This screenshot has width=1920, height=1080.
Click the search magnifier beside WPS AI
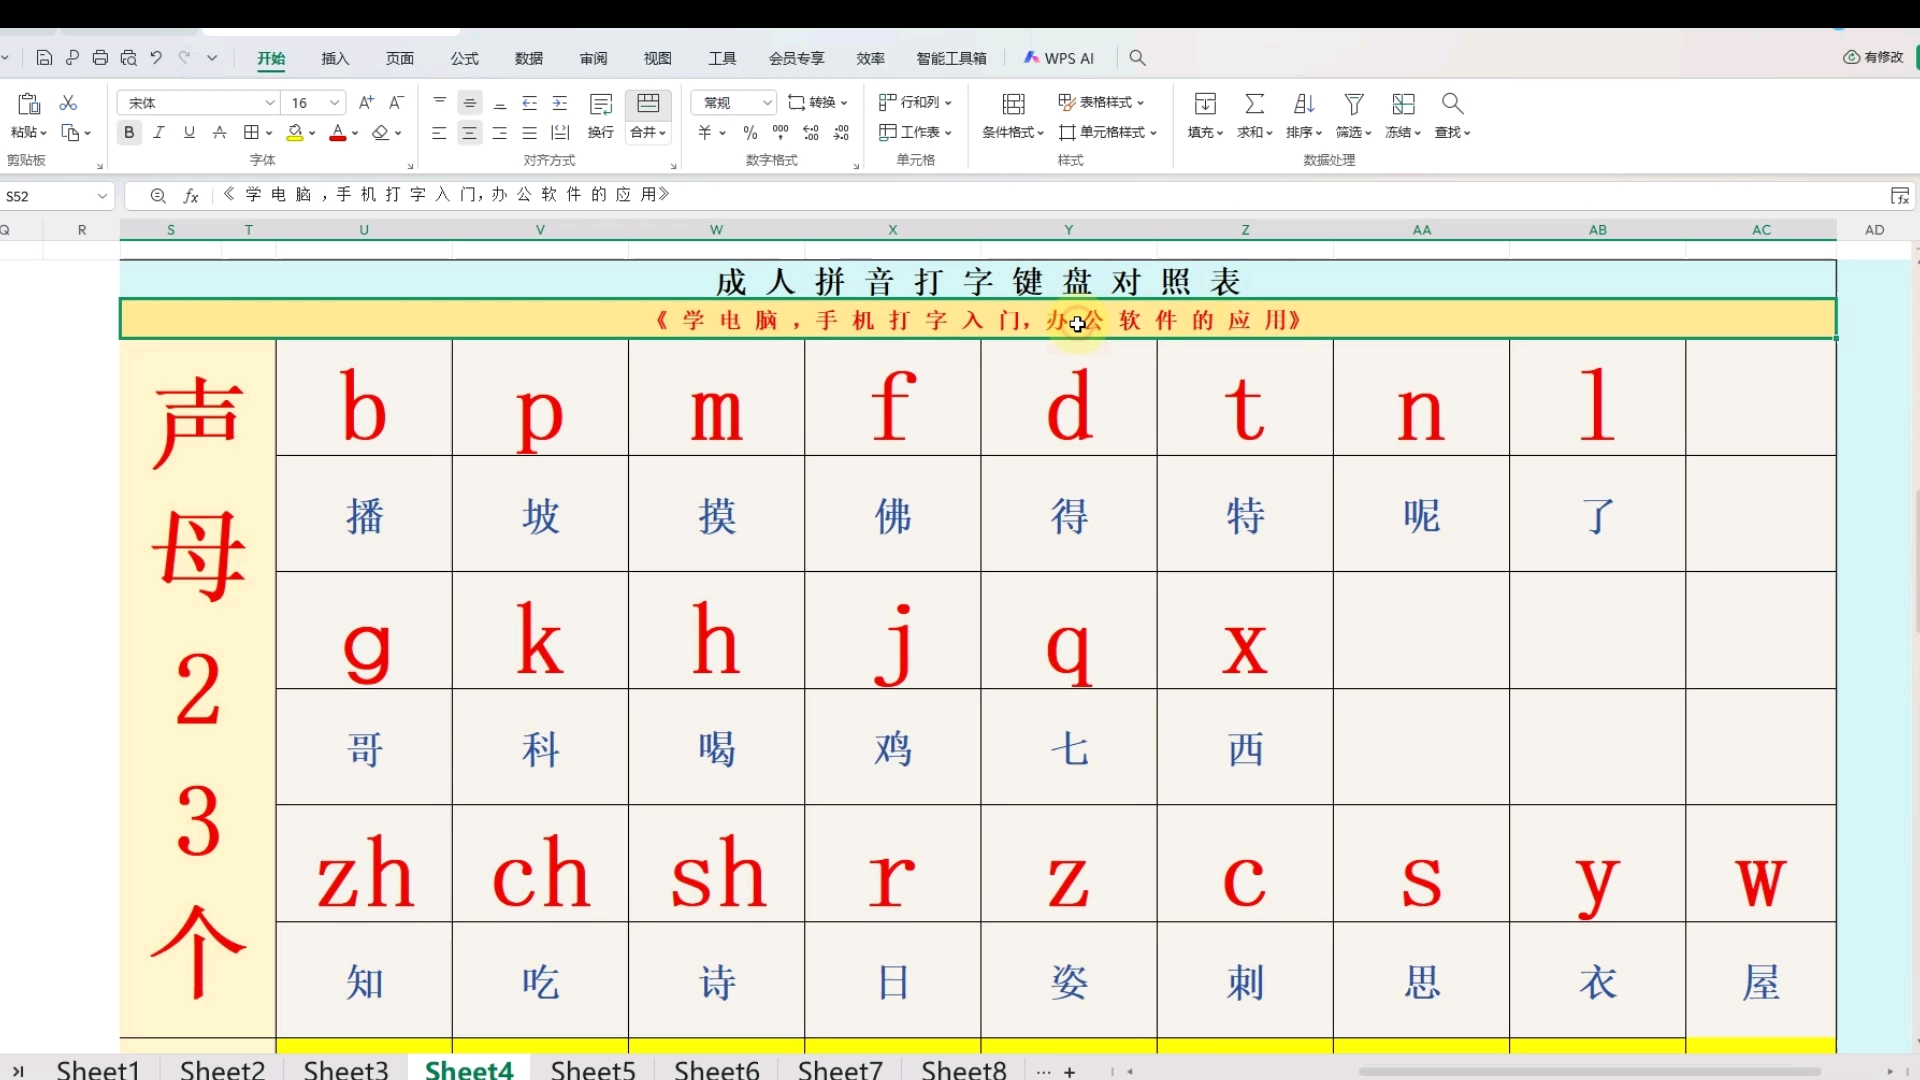click(x=1137, y=58)
